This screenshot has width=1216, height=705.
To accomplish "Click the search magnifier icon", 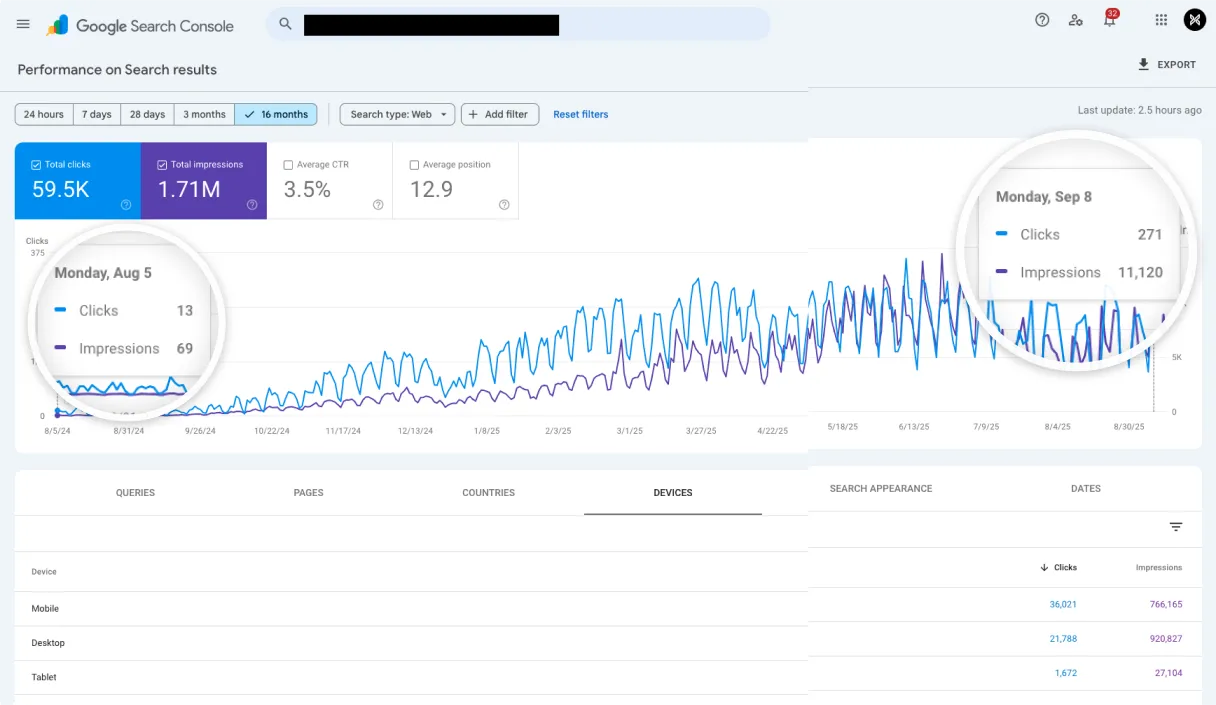I will [x=285, y=24].
